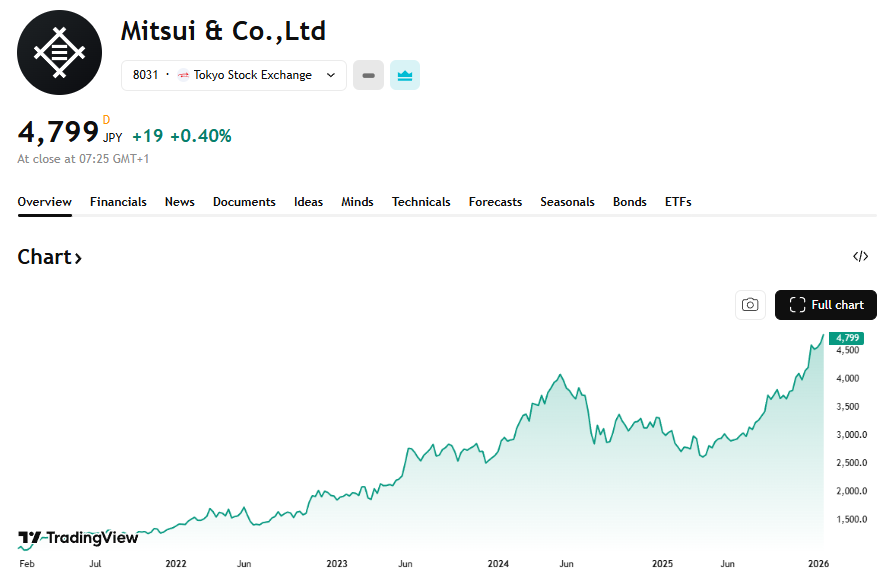Viewport: 885px width, 580px height.
Task: Open the News tab
Action: coord(180,202)
